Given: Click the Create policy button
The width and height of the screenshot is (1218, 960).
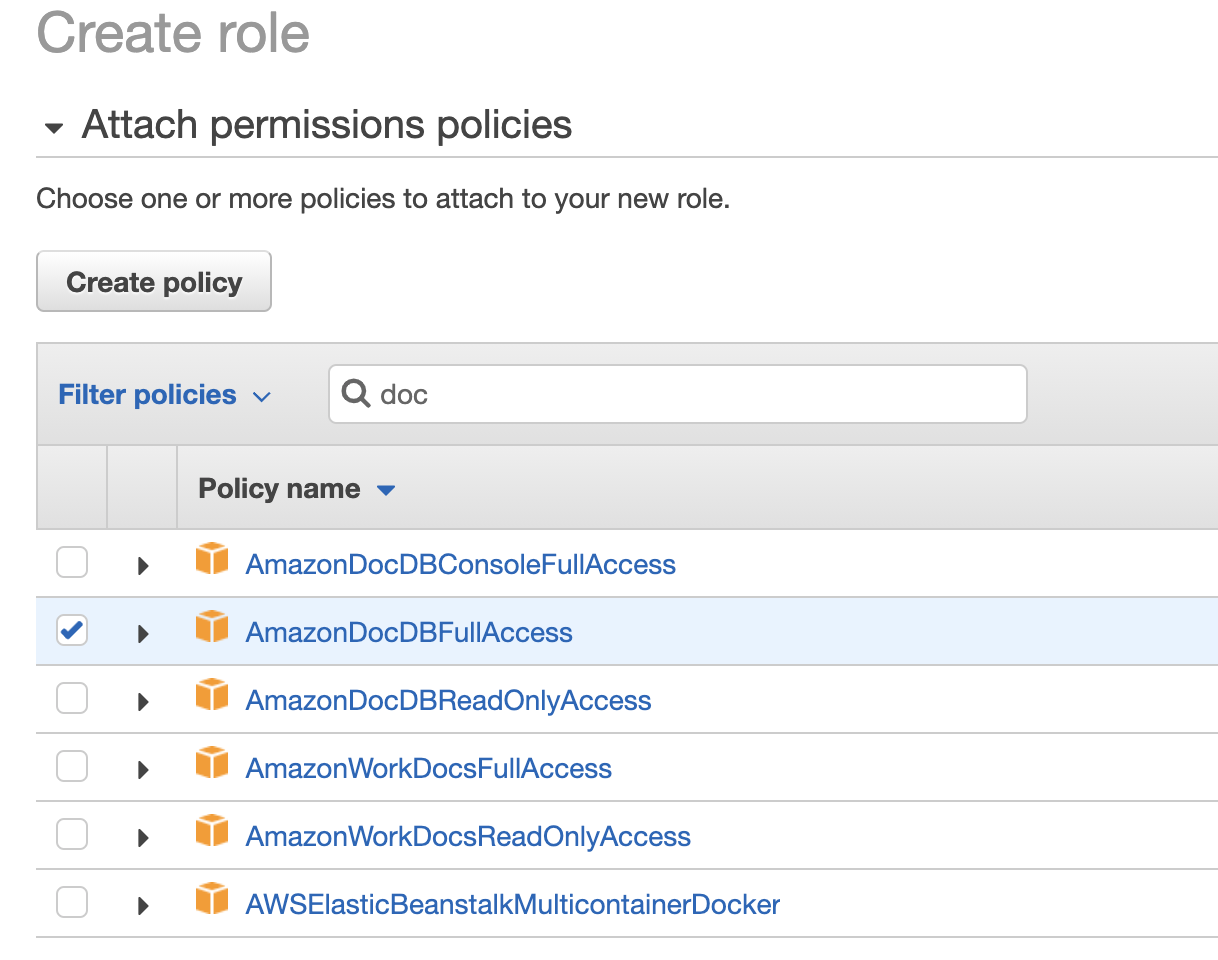Looking at the screenshot, I should coord(154,282).
